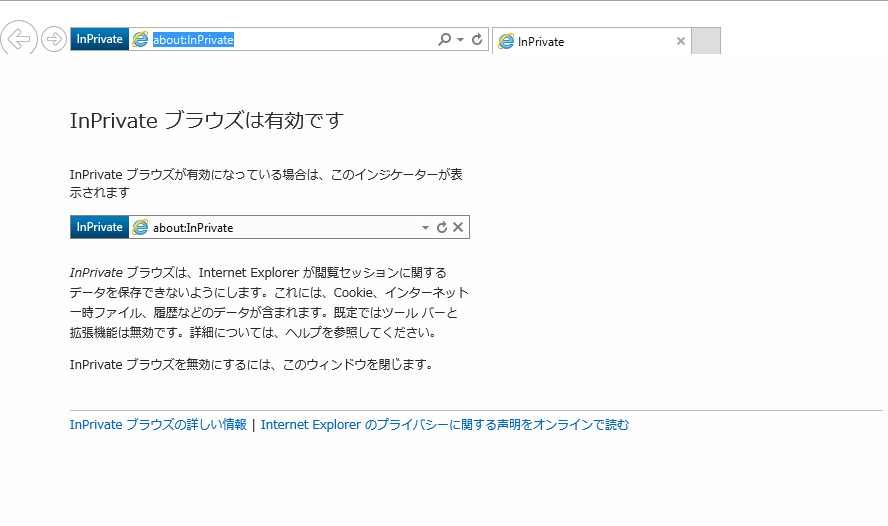Viewport: 888px width, 526px height.
Task: Click the Internet Explorer icon on the InPrivate tab
Action: pyautogui.click(x=507, y=41)
